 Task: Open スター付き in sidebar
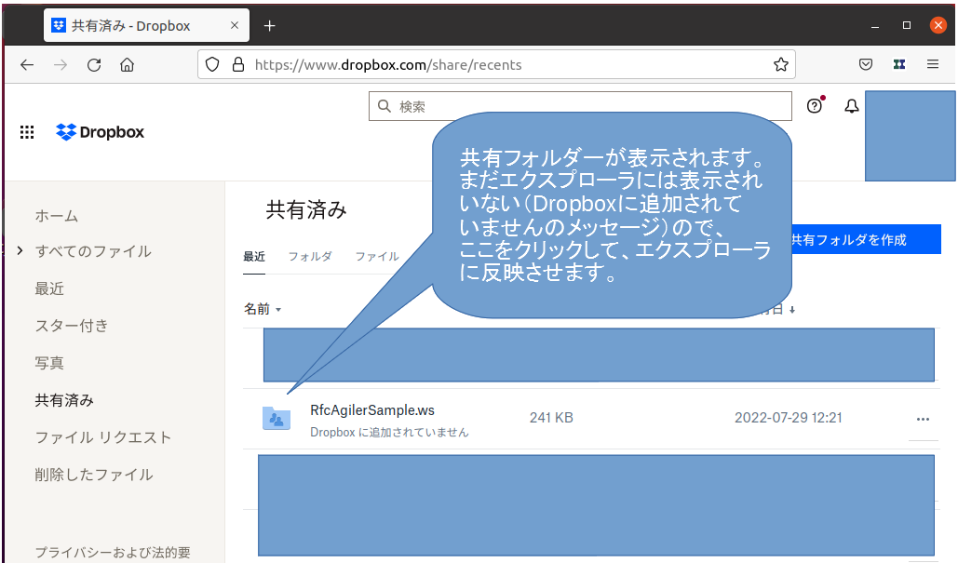tap(71, 326)
